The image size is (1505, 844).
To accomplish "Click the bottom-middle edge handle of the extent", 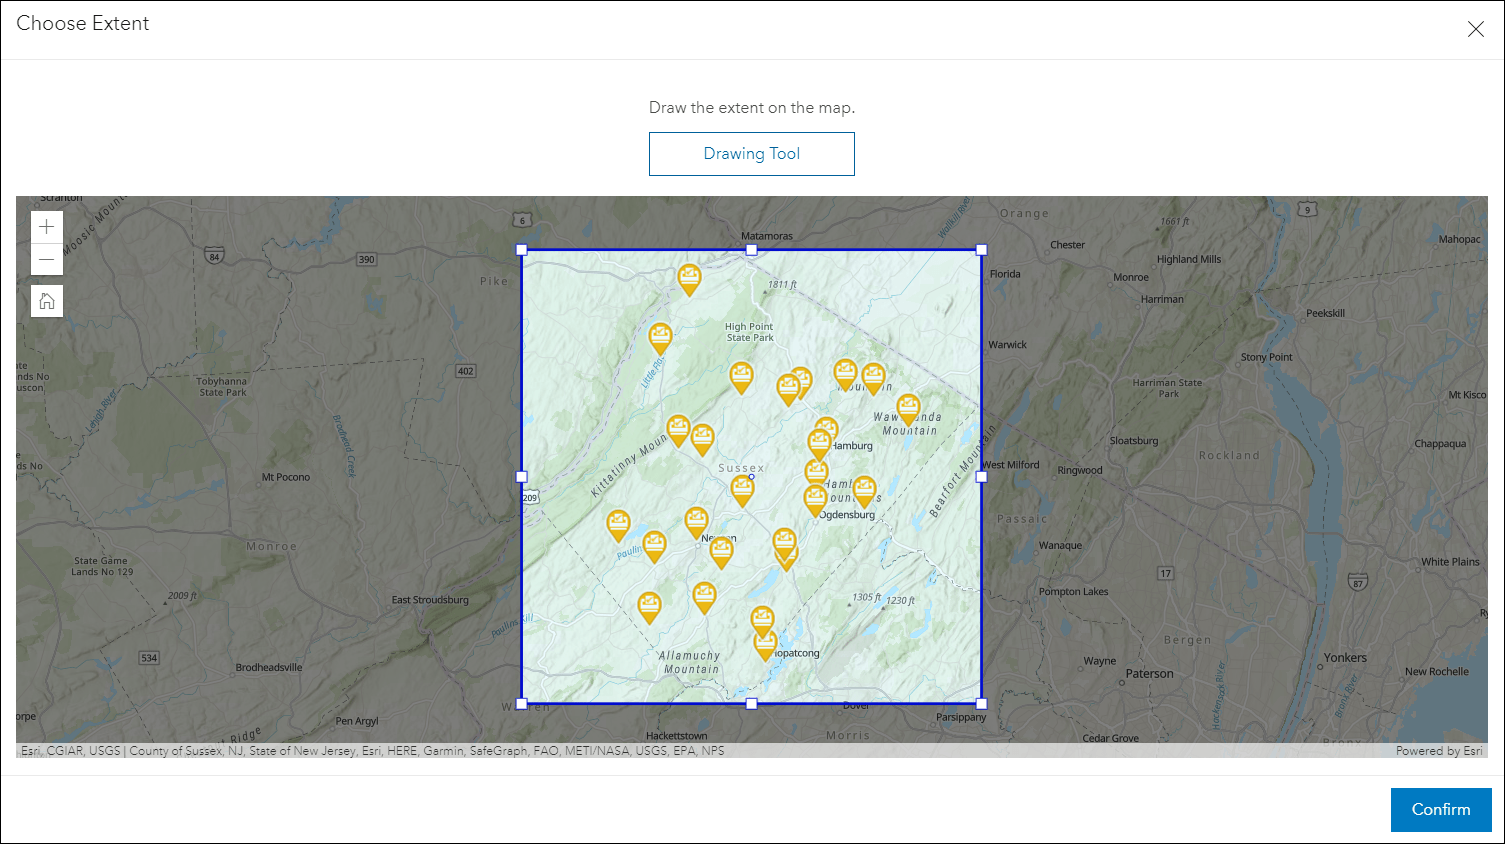I will pos(752,704).
